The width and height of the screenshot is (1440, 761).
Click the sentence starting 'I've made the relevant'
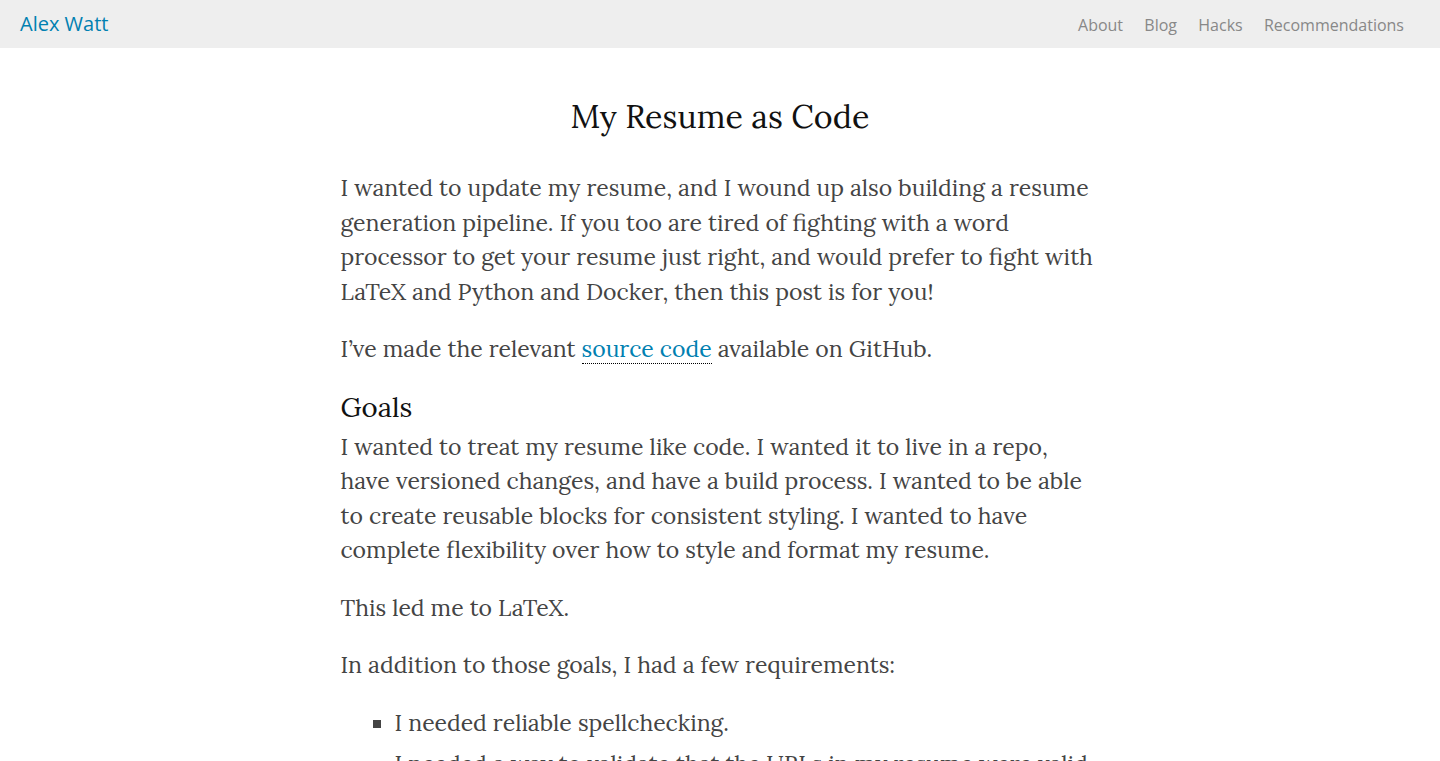(636, 349)
